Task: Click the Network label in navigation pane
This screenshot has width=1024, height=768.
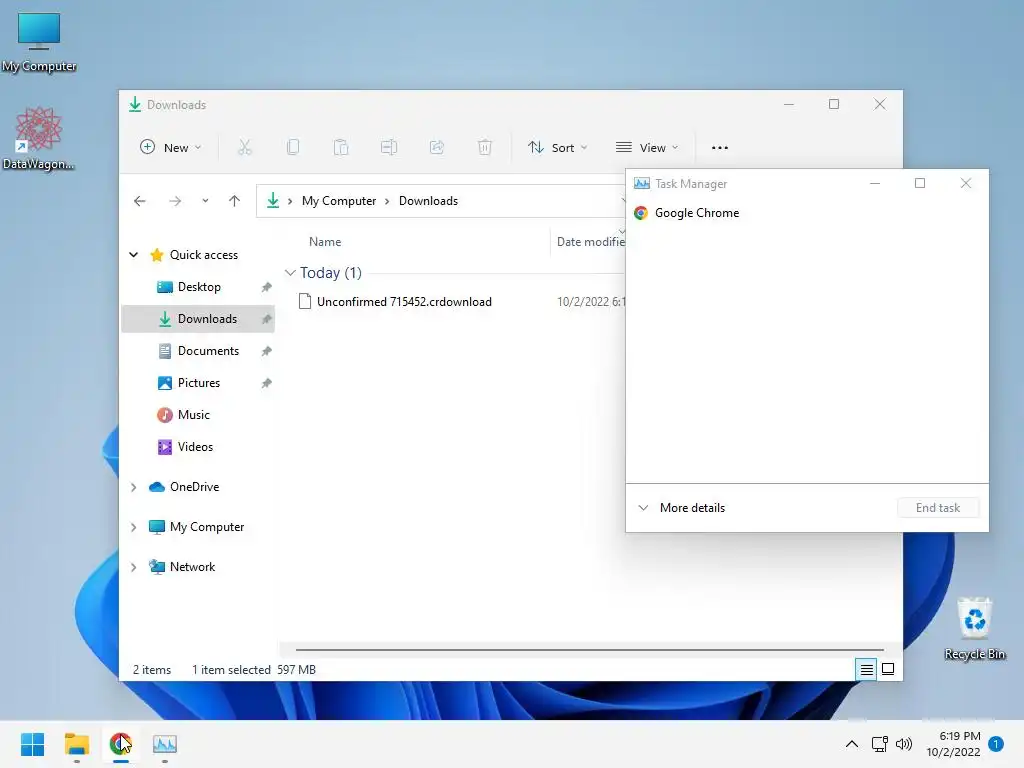Action: point(193,567)
